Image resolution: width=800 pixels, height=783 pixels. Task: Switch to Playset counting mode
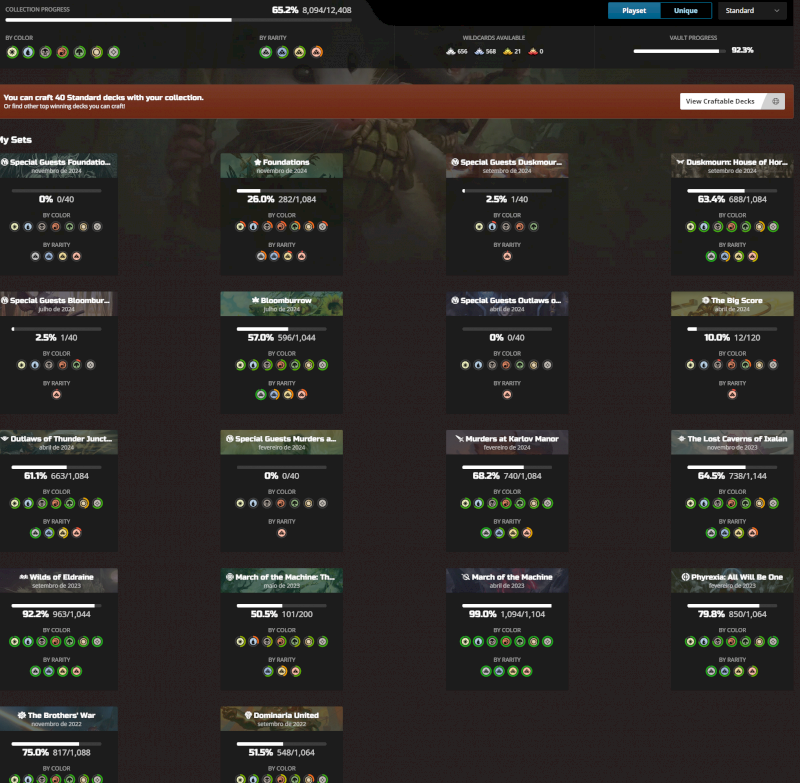[634, 10]
